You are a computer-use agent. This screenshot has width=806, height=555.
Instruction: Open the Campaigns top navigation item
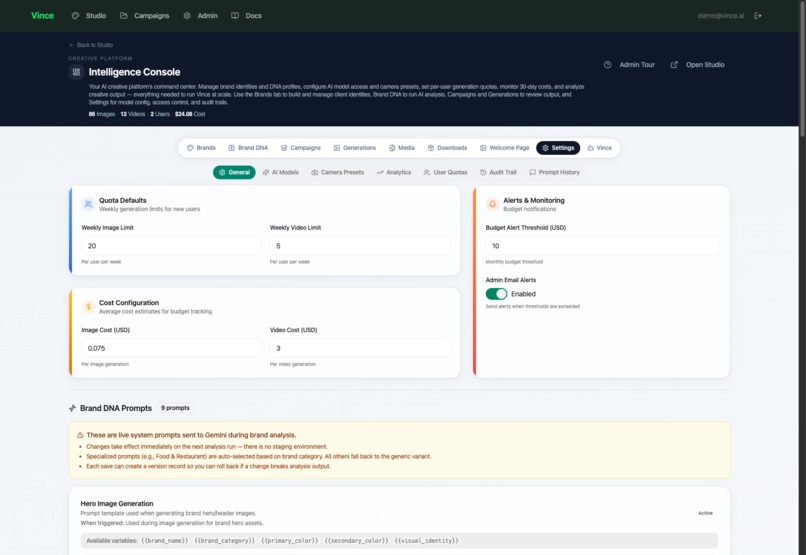(144, 16)
